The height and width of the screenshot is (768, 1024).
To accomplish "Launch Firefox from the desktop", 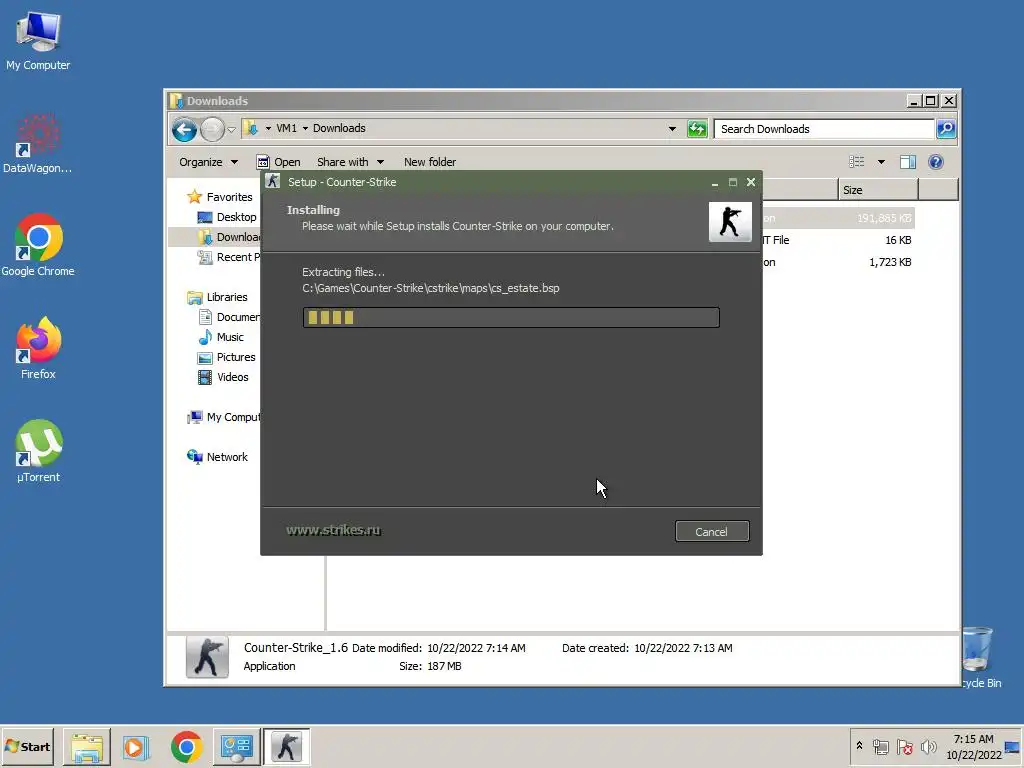I will [x=38, y=348].
